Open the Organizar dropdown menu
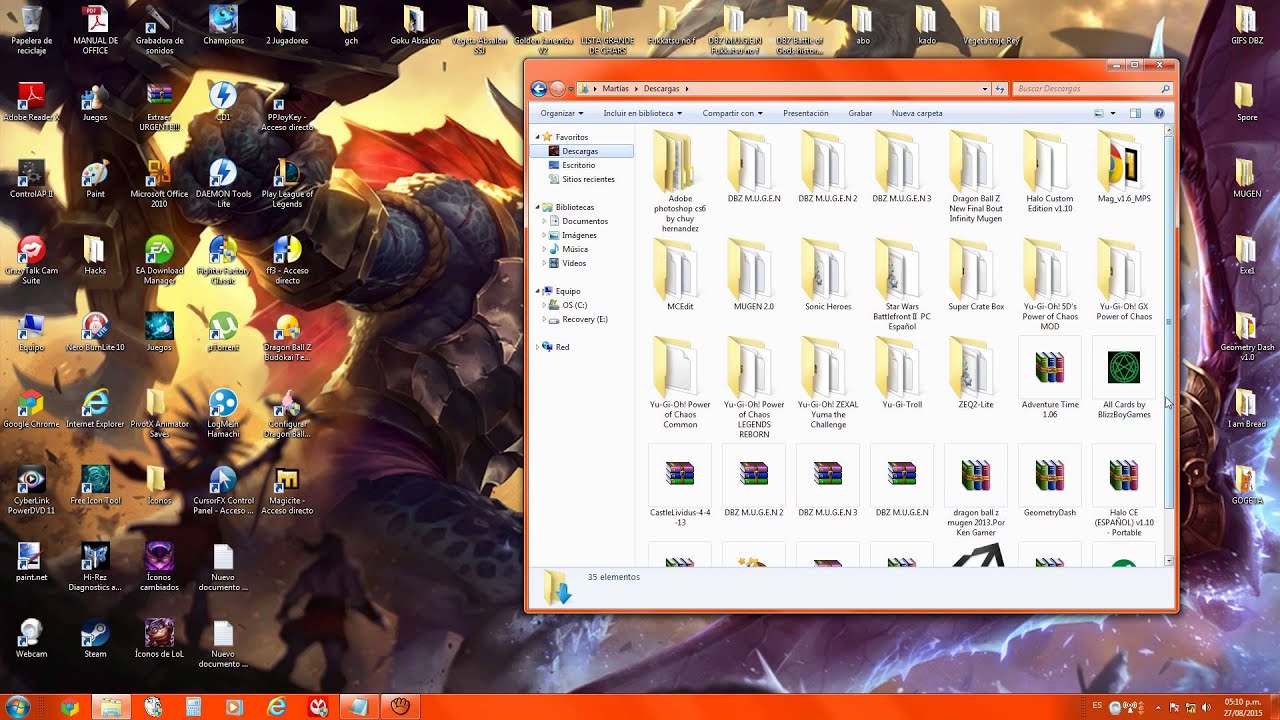Viewport: 1280px width, 720px height. pyautogui.click(x=561, y=113)
